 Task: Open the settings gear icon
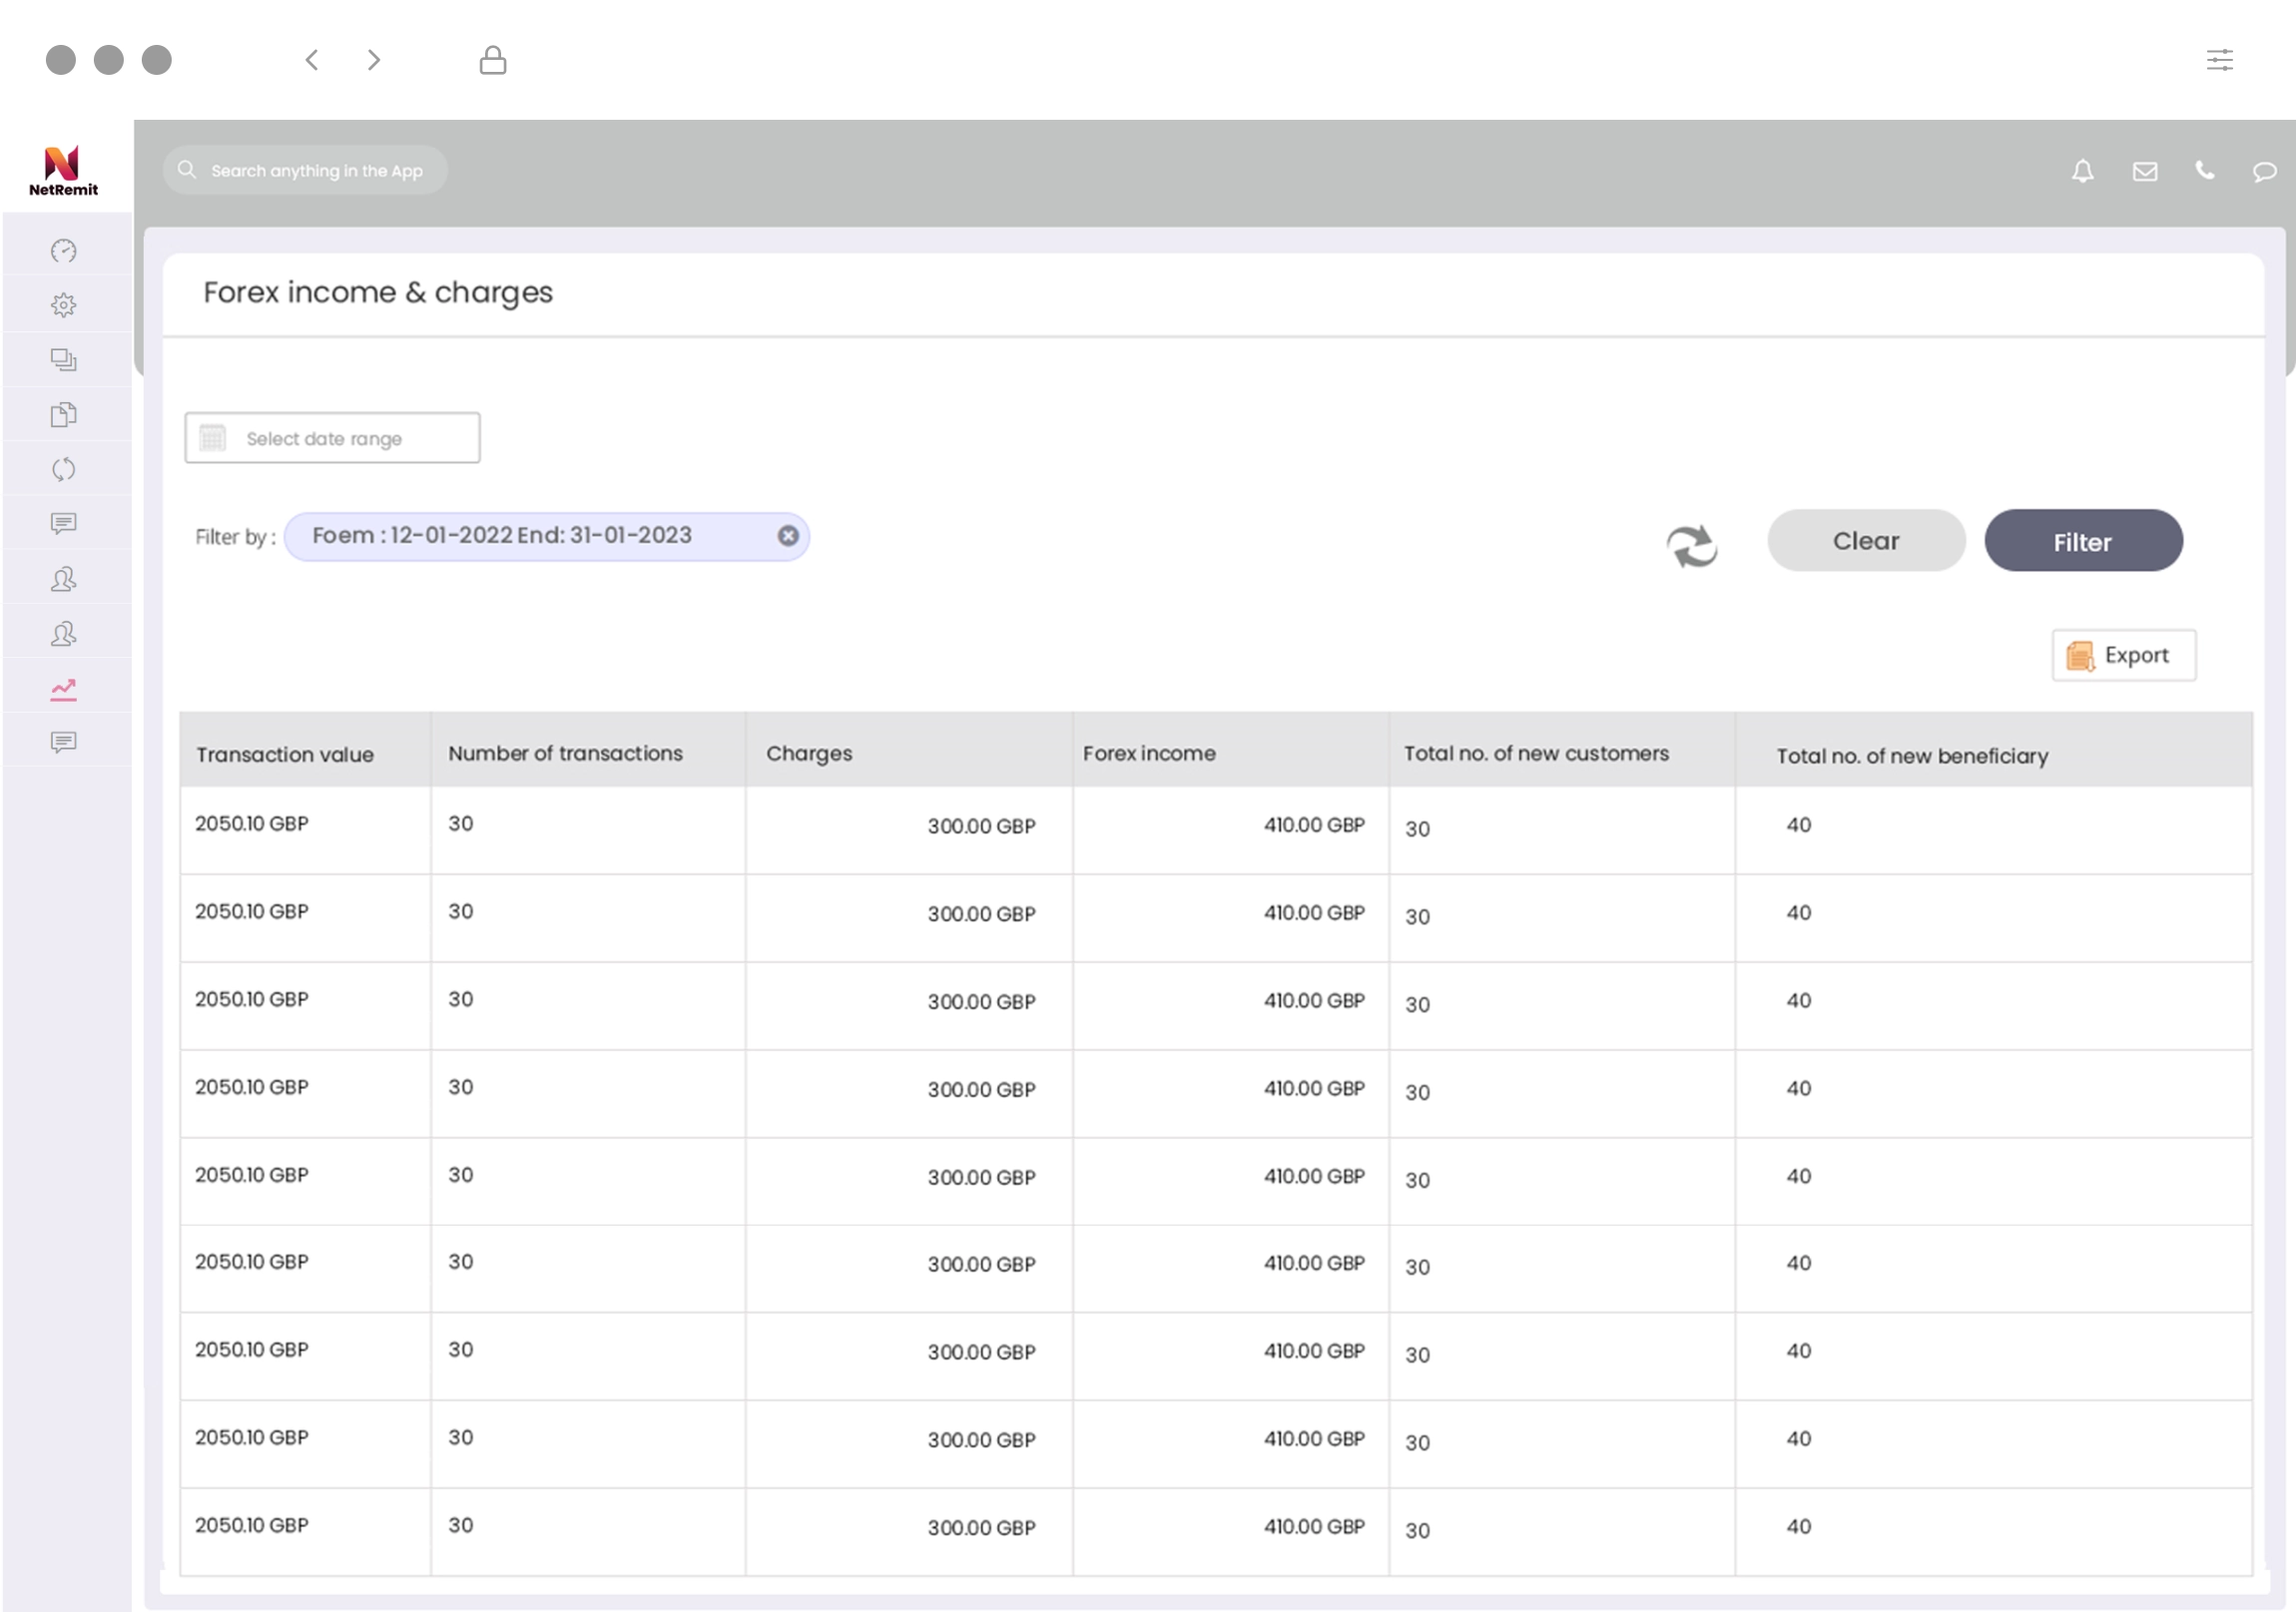pyautogui.click(x=65, y=305)
